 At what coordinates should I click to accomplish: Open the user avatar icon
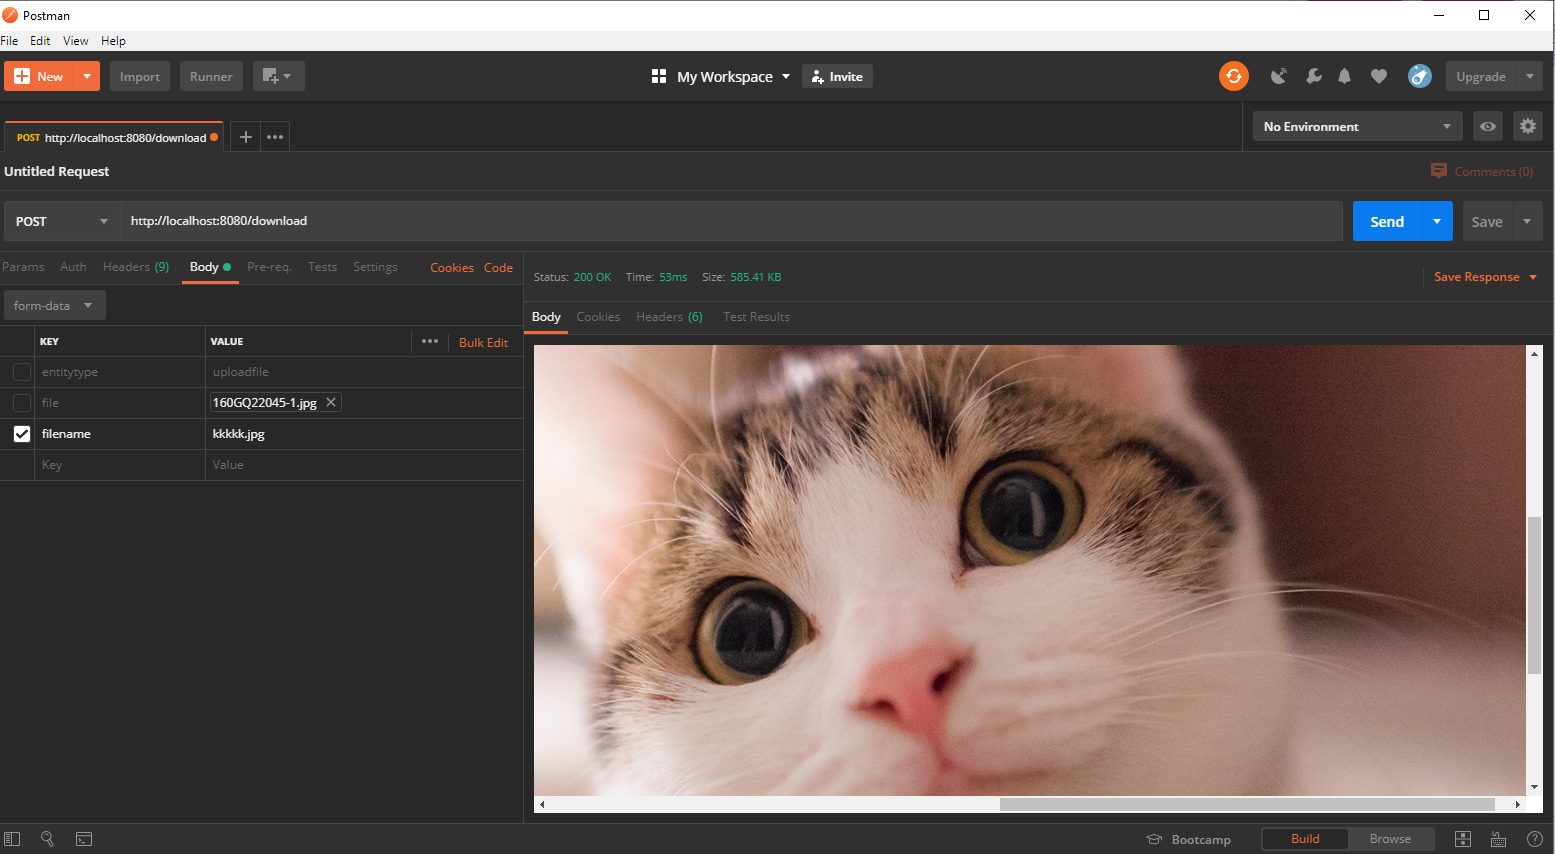click(1420, 76)
